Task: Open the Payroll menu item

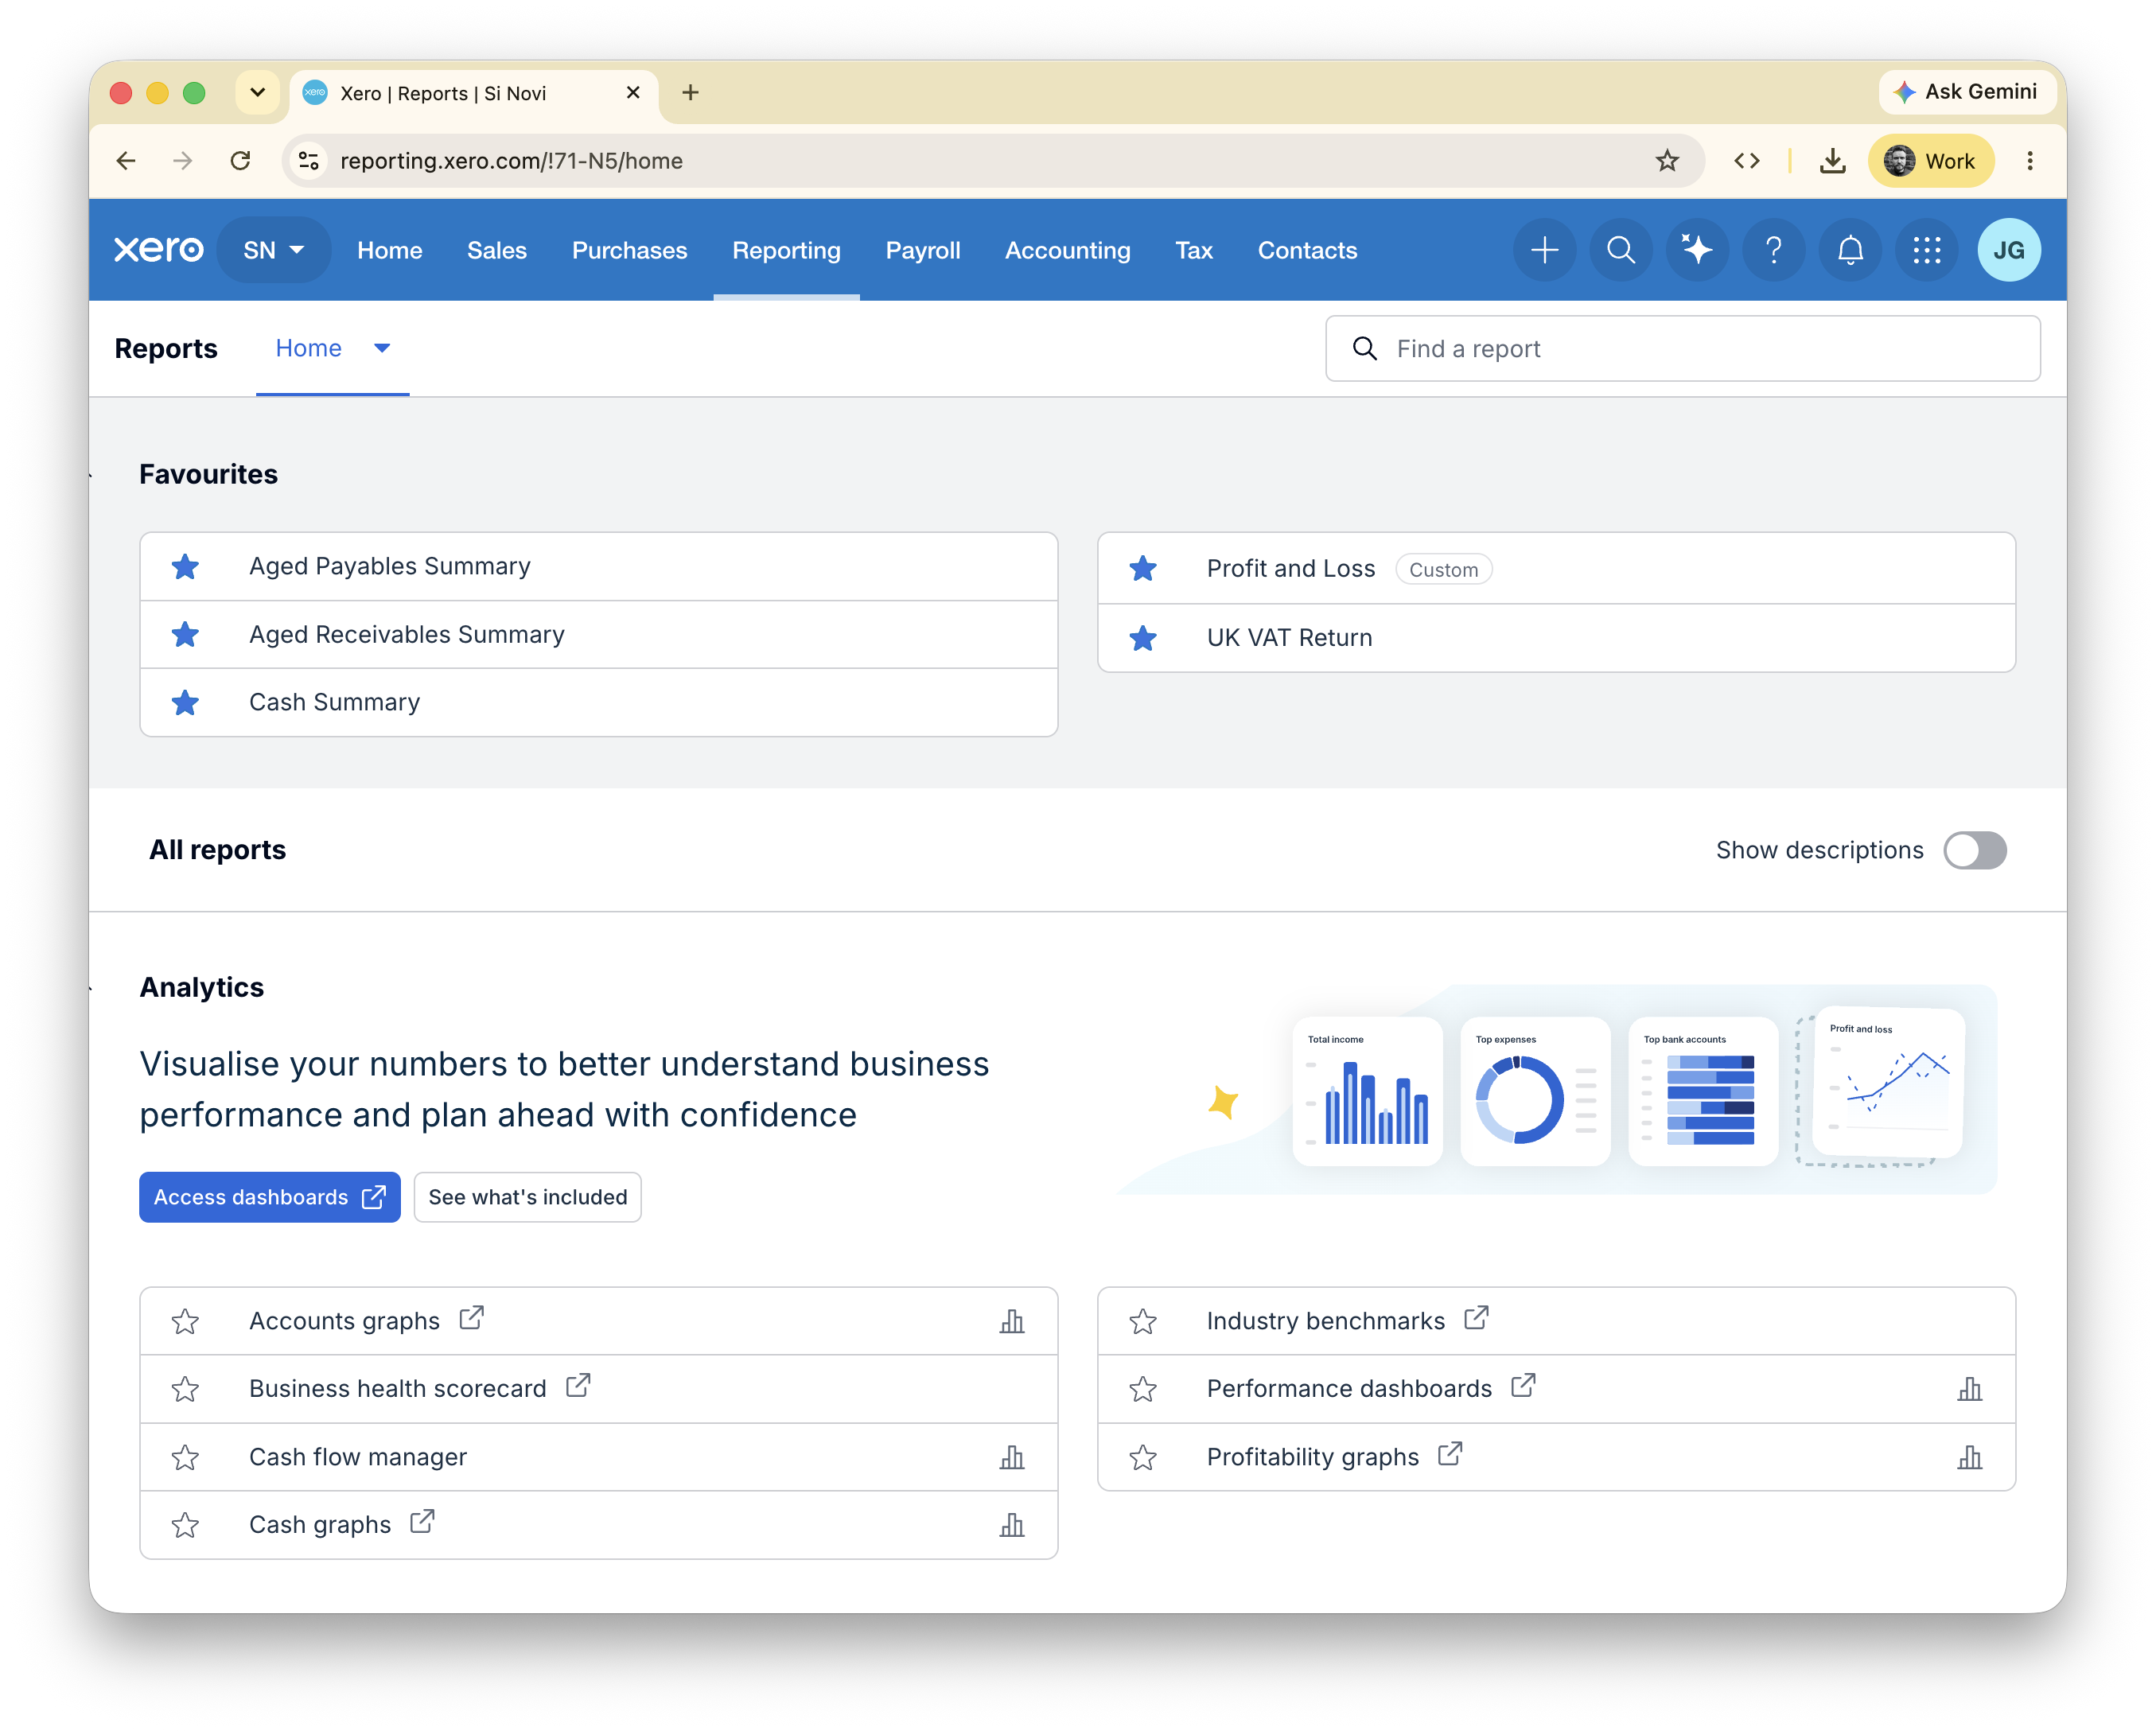Action: (x=922, y=250)
